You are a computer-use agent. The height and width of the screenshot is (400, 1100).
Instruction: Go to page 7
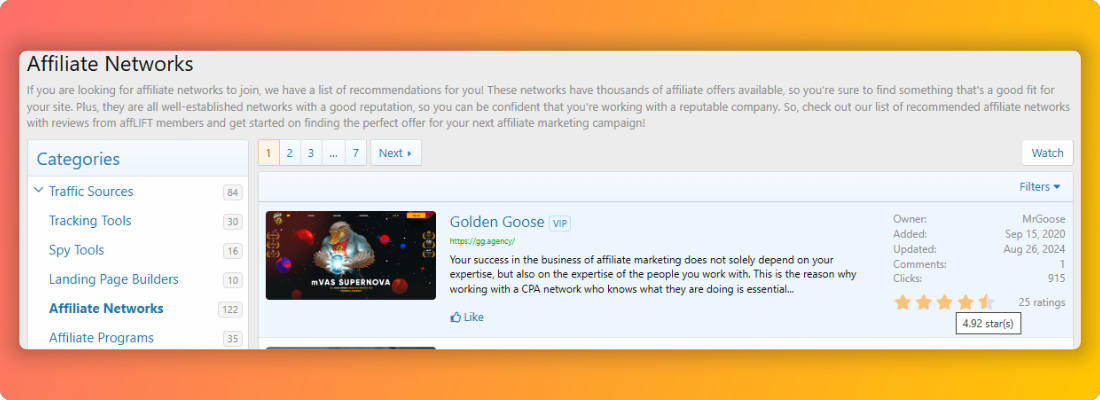click(356, 153)
